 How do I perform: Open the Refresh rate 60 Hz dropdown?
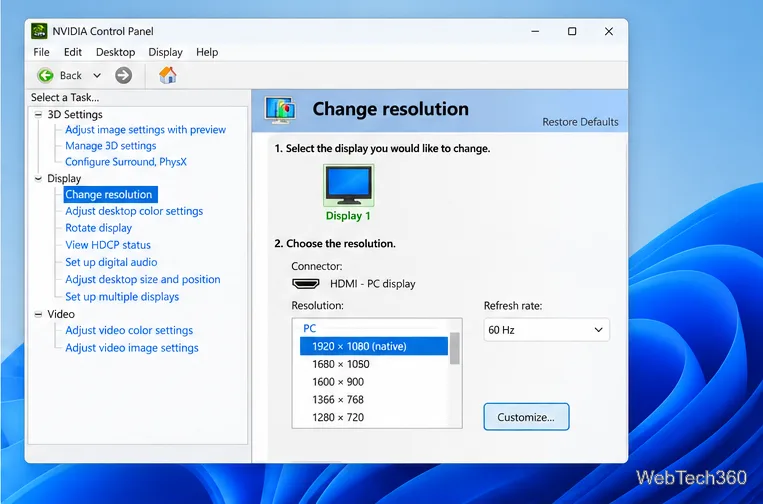(546, 330)
